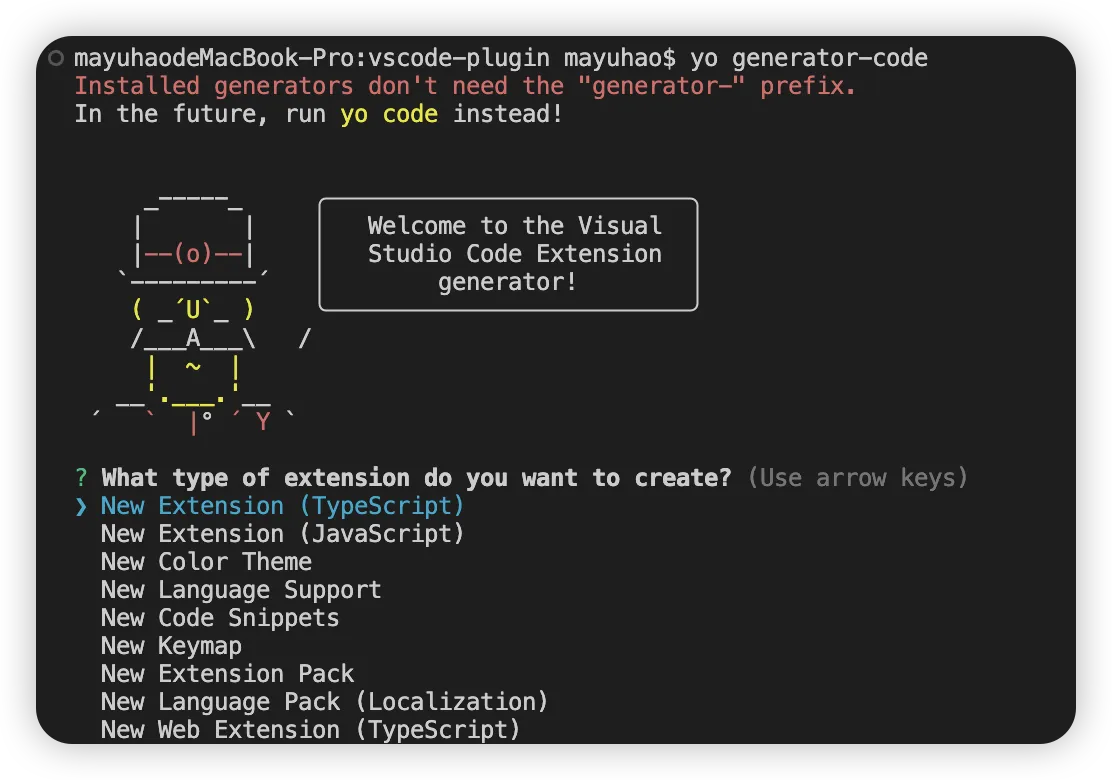Click the circle command marker before the prompt

[57, 58]
